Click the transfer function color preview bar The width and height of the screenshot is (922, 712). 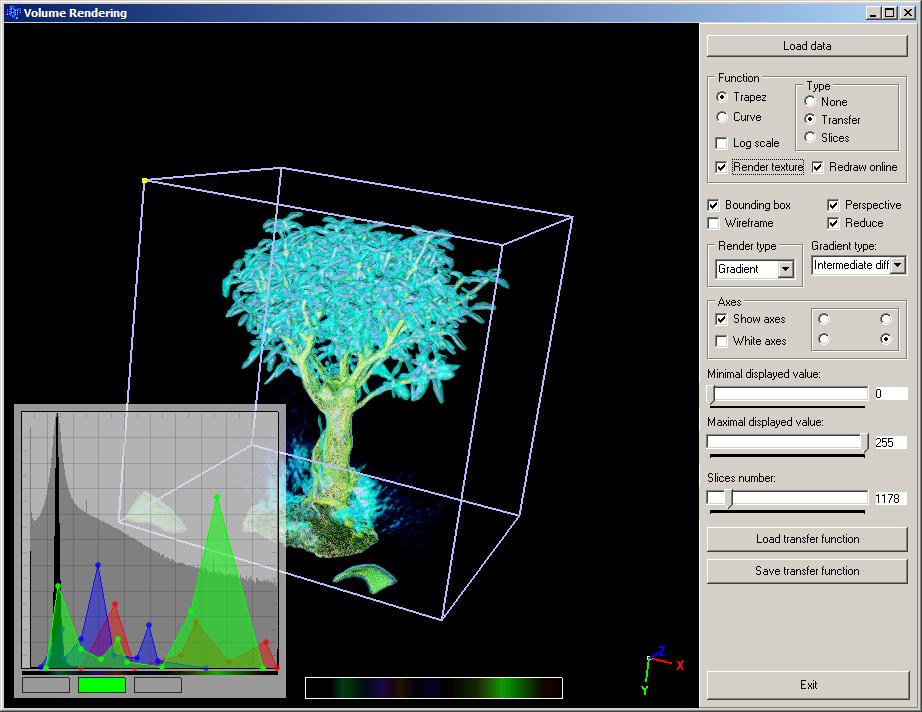434,688
